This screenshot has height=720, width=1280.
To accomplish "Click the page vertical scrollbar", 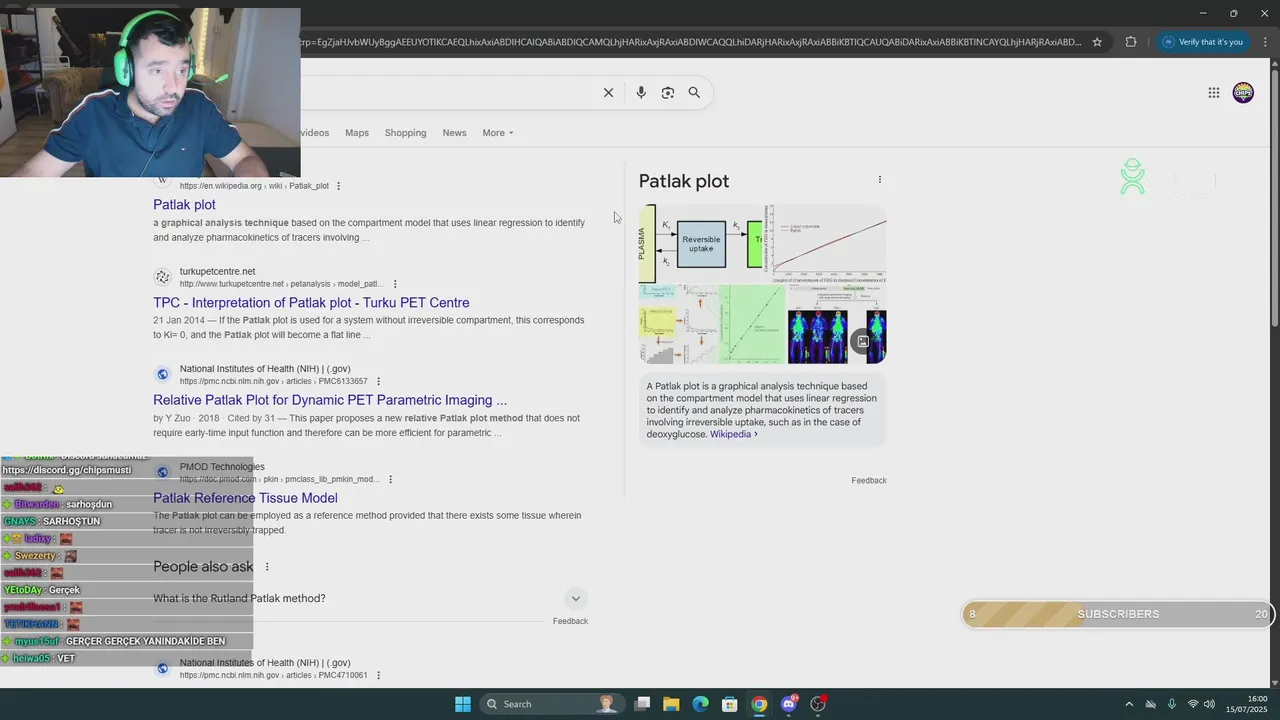I will pyautogui.click(x=1274, y=200).
